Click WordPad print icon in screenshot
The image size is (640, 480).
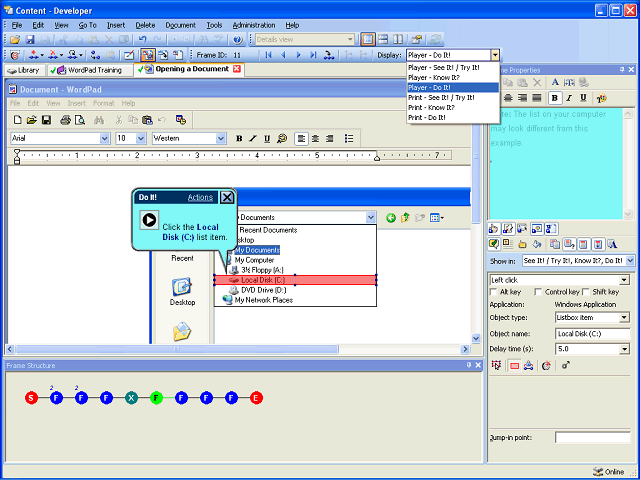click(x=65, y=120)
